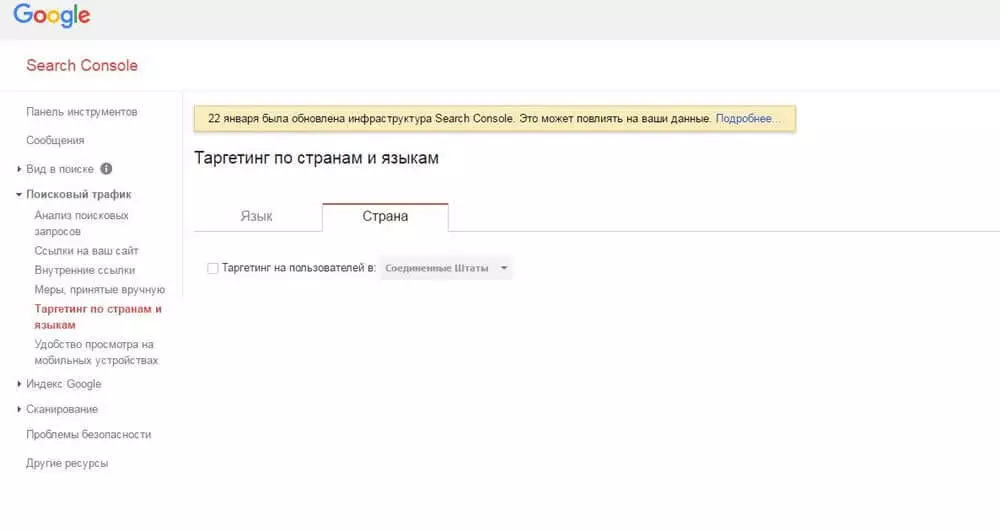Select Индекс Google menu label
Viewport: 1000px width, 531px height.
[64, 384]
